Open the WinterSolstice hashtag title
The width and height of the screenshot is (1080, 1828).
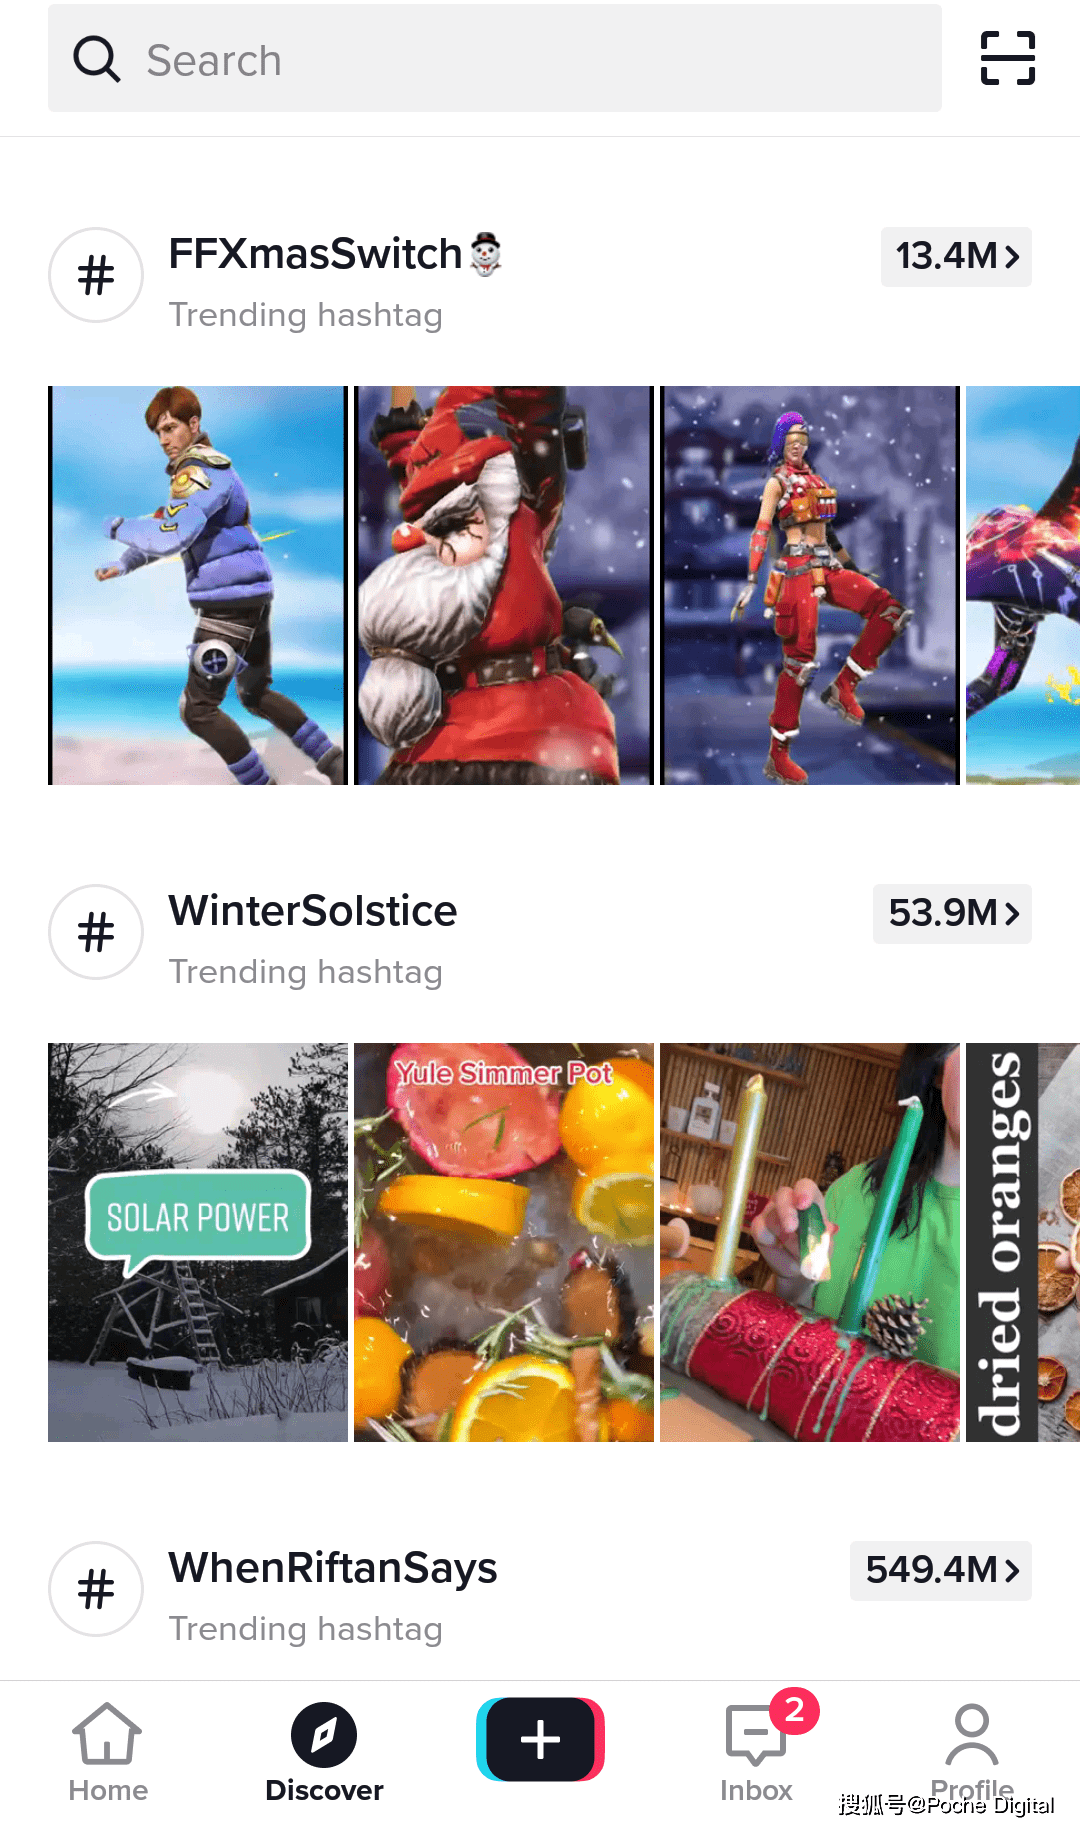pos(312,911)
